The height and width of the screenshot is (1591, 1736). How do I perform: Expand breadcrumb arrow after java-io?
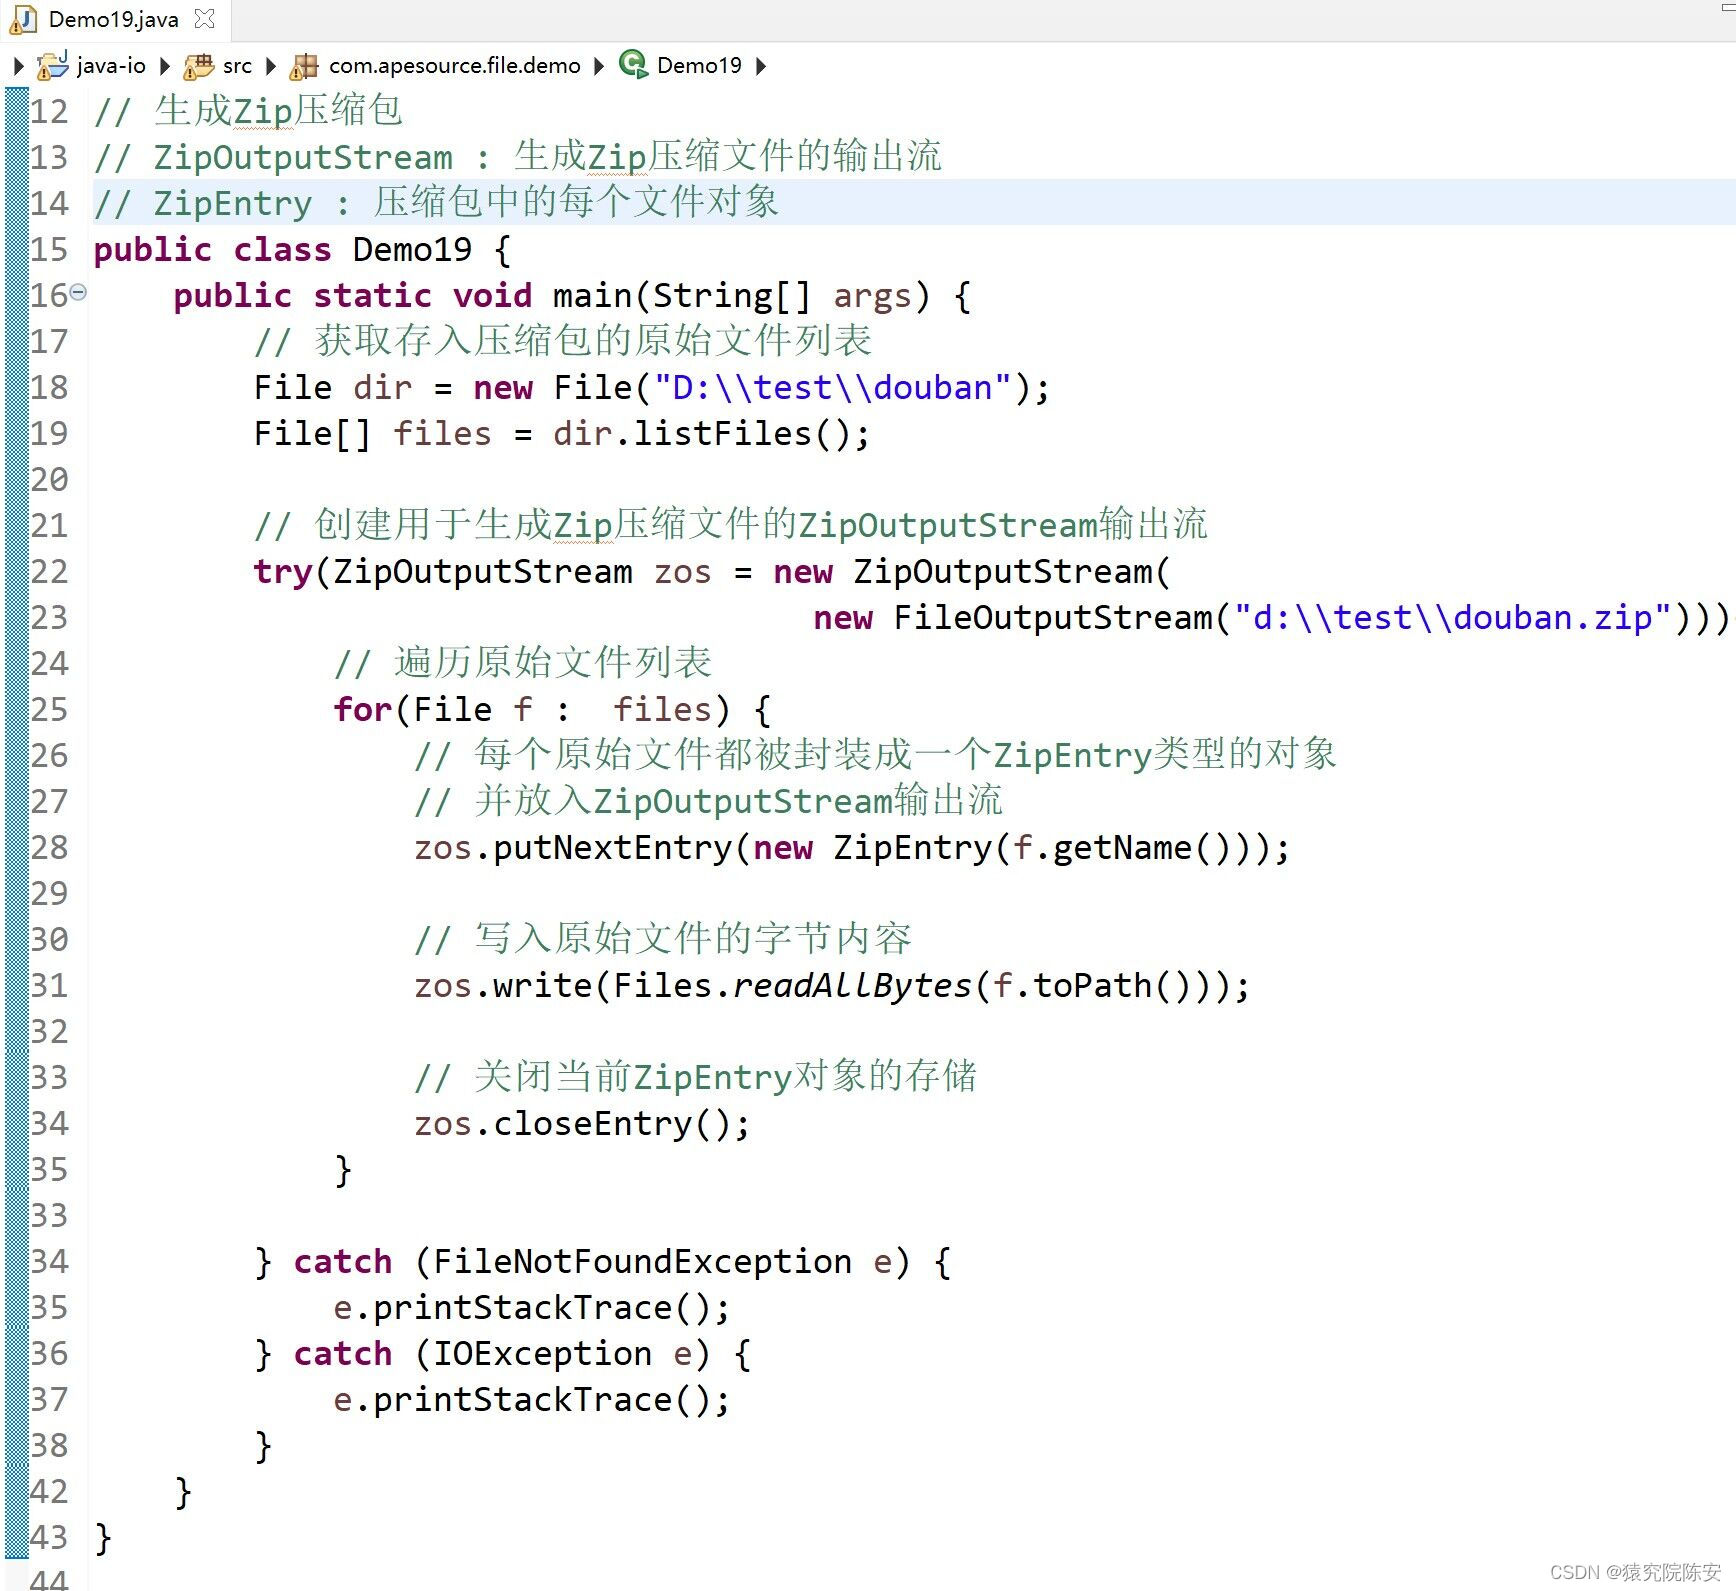click(165, 66)
